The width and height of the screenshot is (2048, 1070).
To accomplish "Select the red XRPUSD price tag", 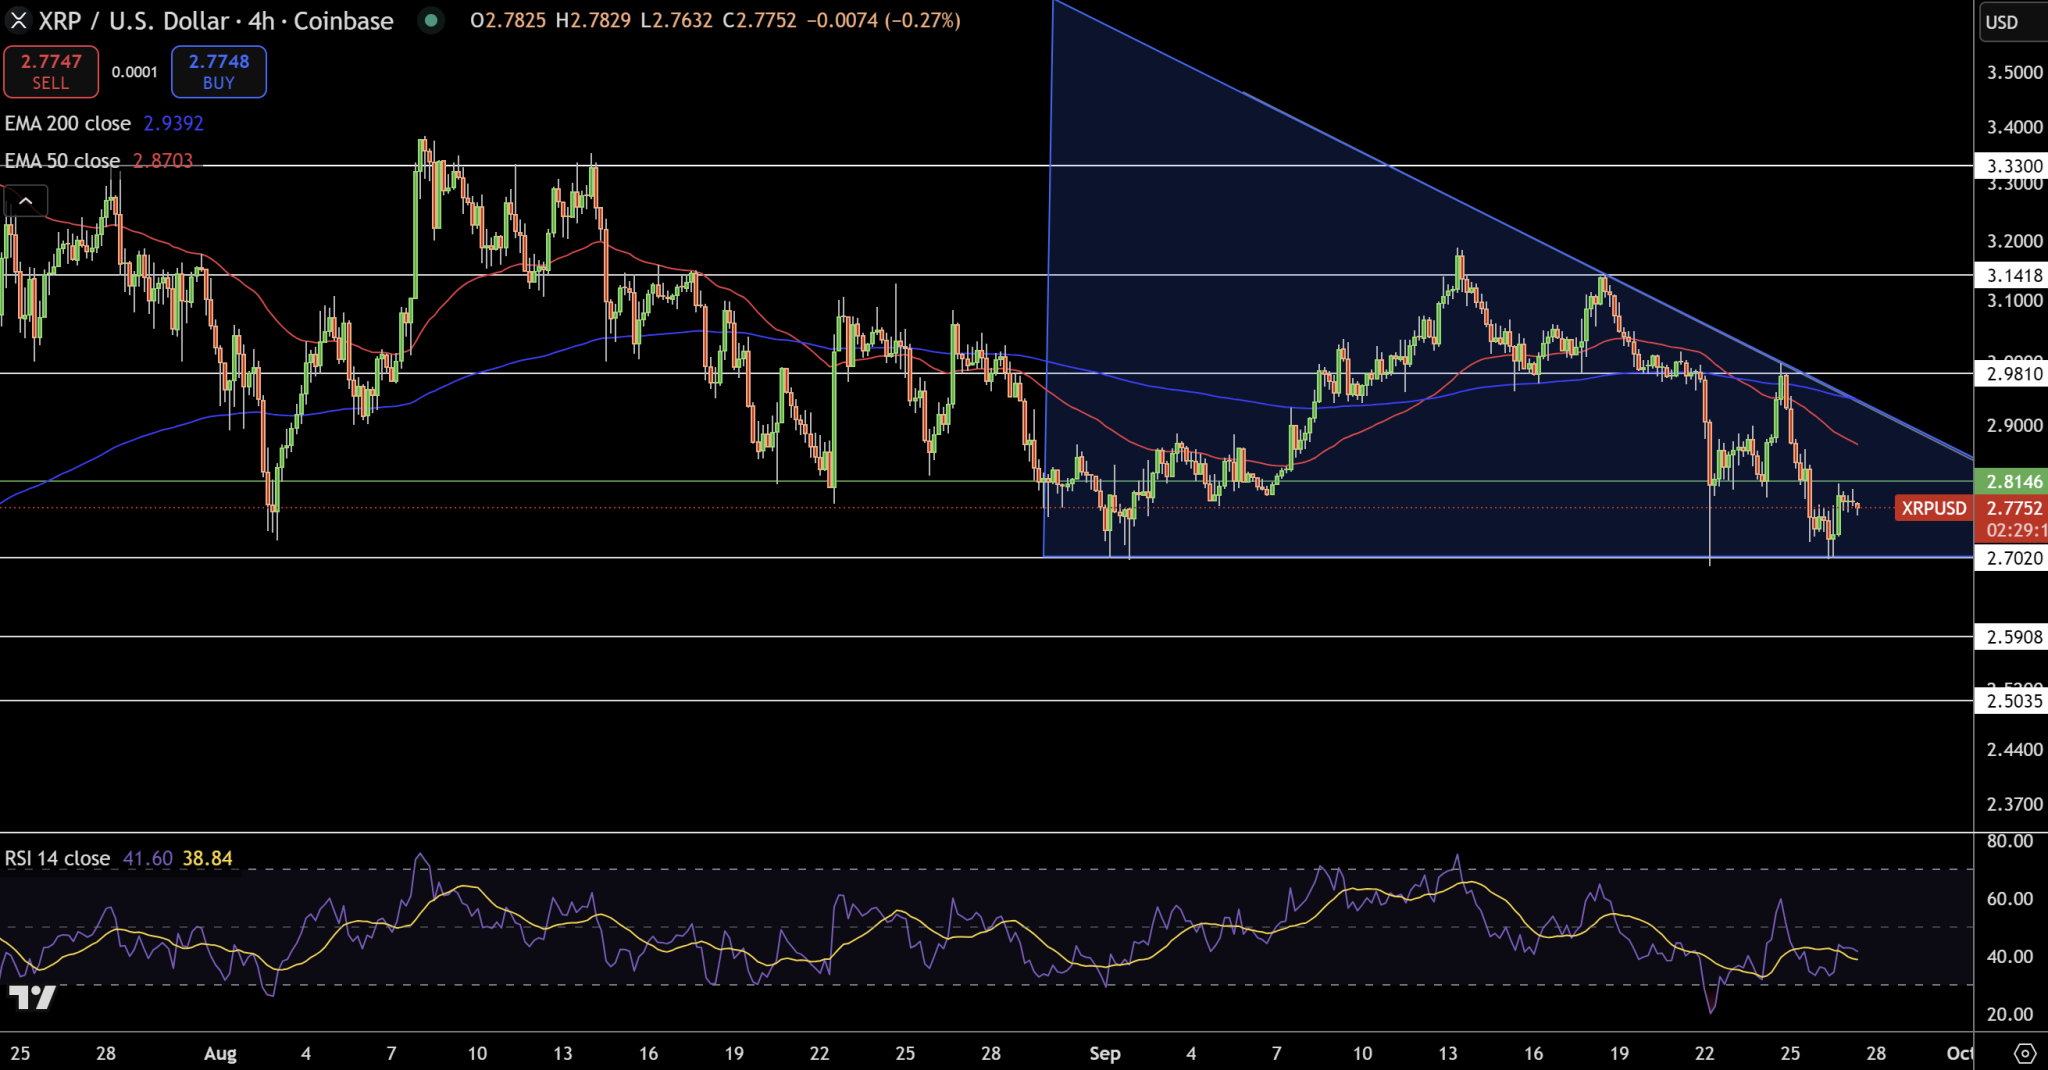I will tap(1932, 508).
